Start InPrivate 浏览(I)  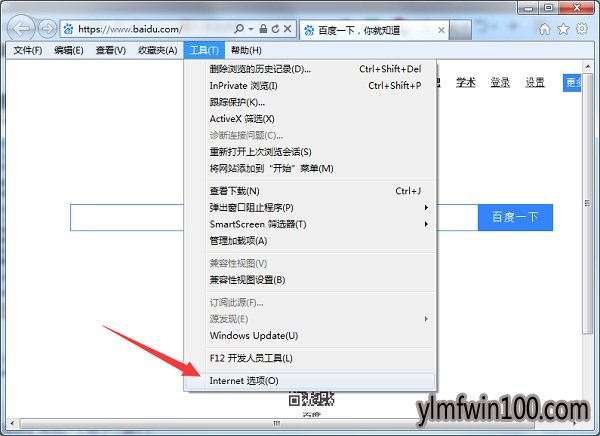310,85
